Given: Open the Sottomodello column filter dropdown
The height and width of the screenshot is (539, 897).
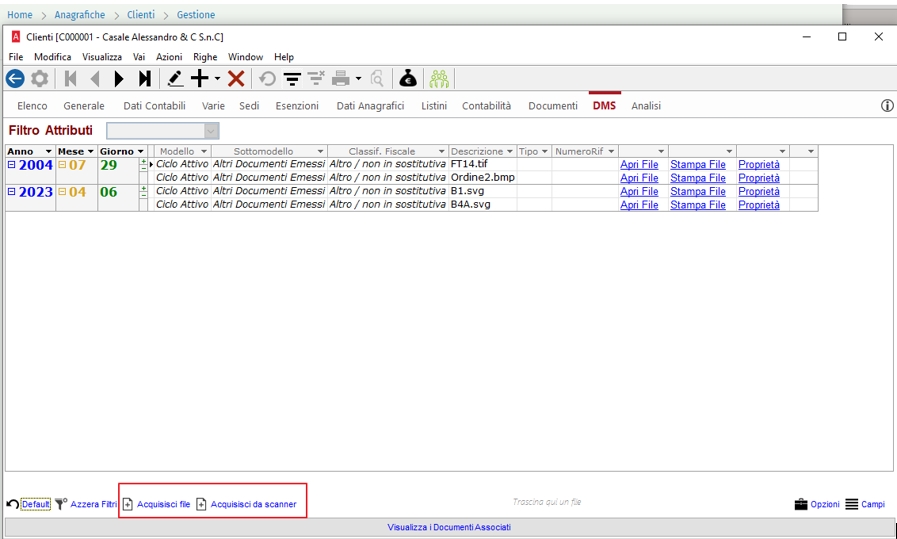Looking at the screenshot, I should [x=320, y=152].
